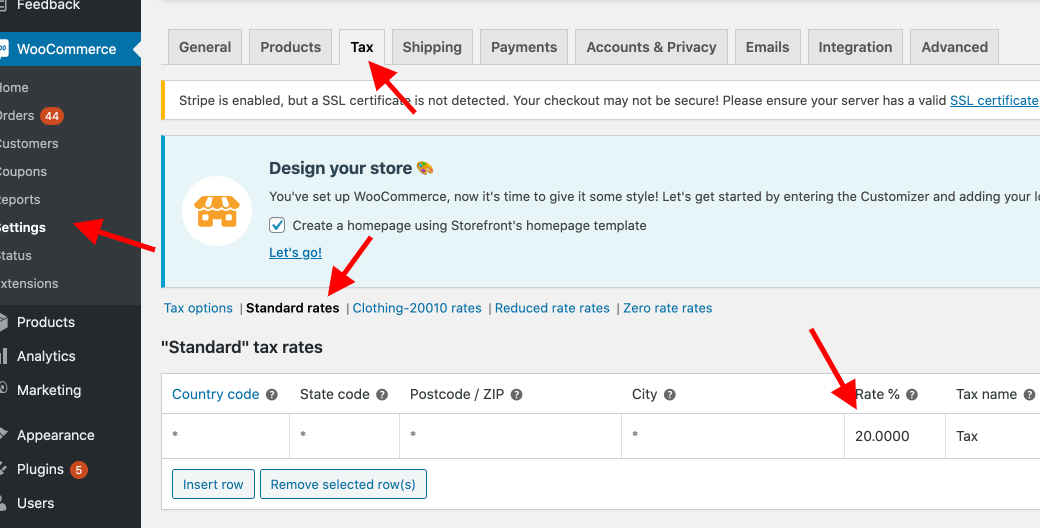This screenshot has height=528, width=1040.
Task: Open the Tax options section link
Action: coord(198,308)
